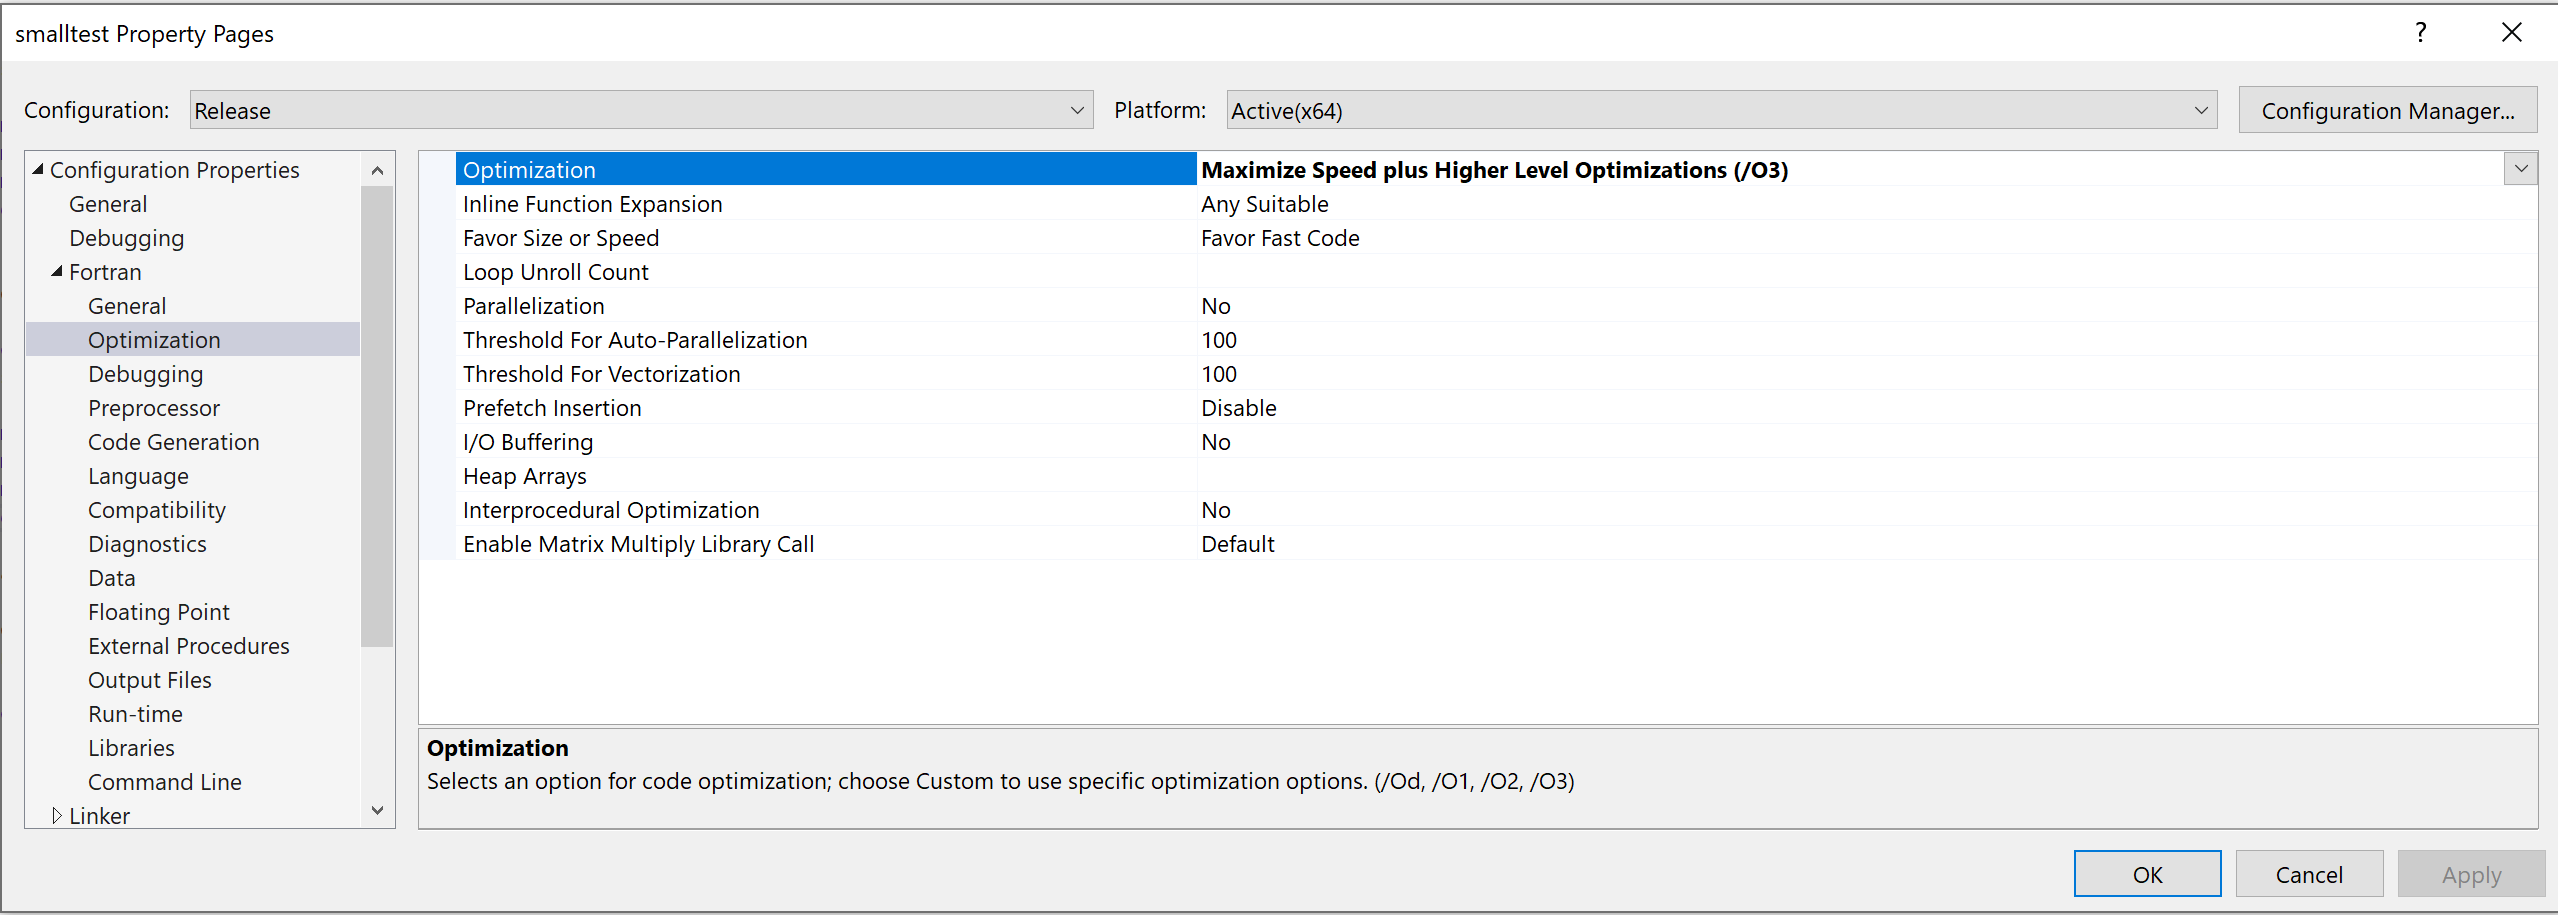2558x915 pixels.
Task: Click the Cancel button
Action: click(2309, 873)
